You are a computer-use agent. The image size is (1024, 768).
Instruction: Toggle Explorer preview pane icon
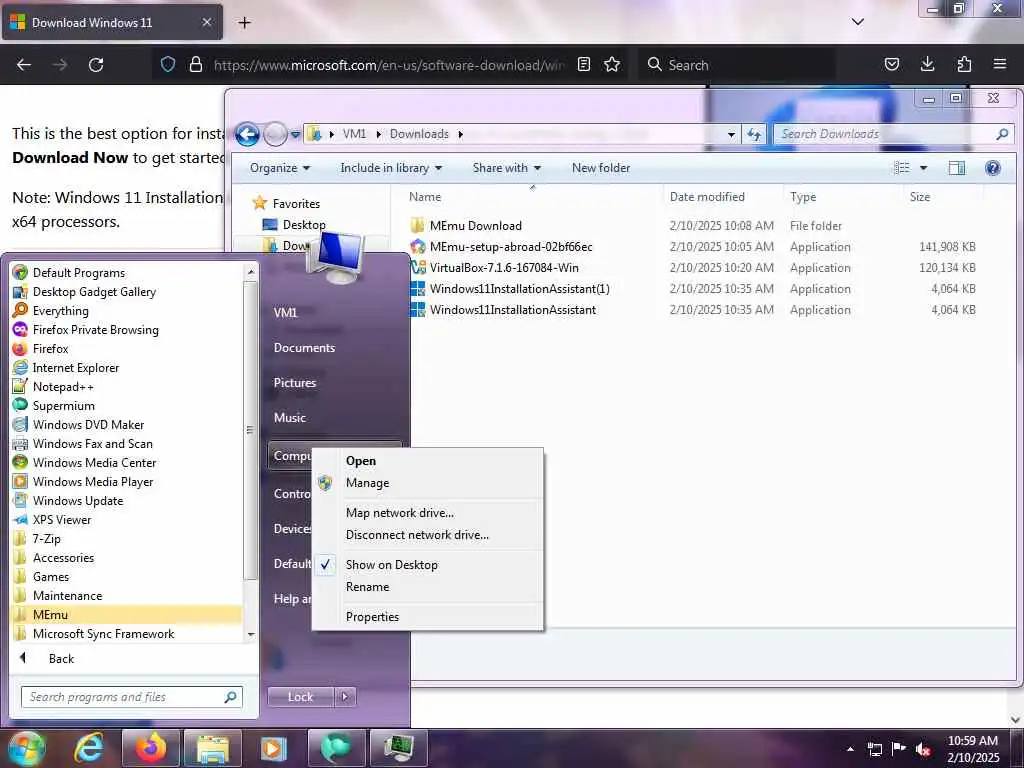pyautogui.click(x=957, y=168)
